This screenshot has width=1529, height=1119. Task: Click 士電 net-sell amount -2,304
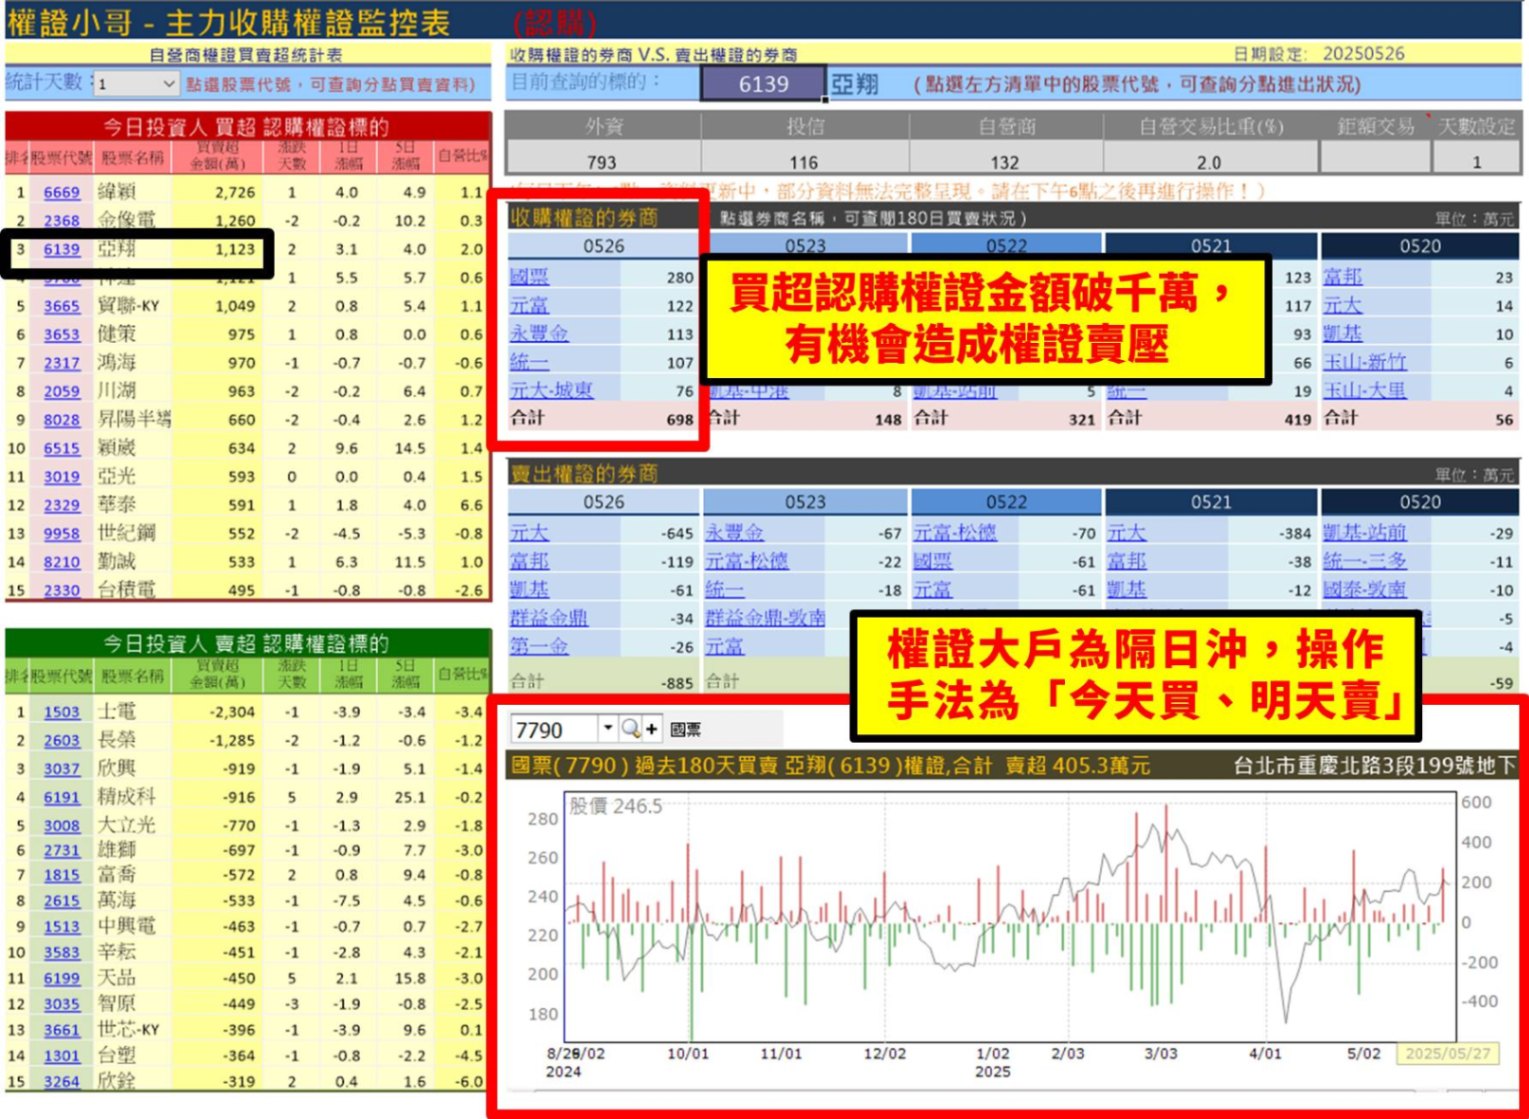232,712
